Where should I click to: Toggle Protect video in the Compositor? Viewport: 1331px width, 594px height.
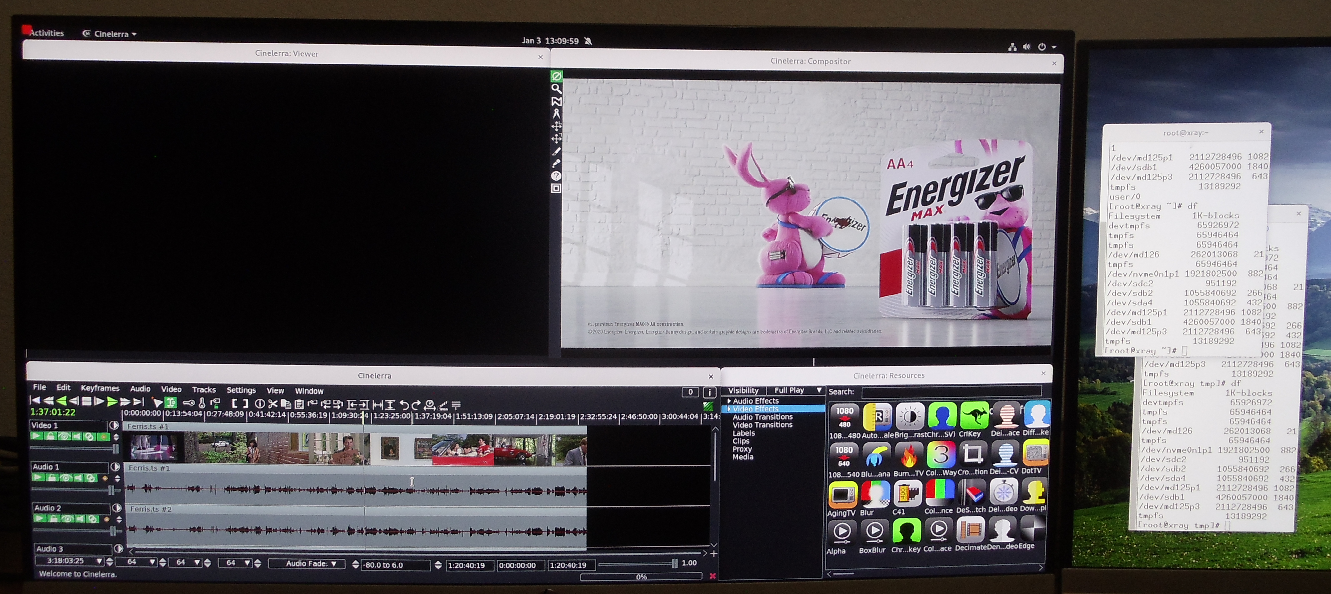[x=557, y=75]
